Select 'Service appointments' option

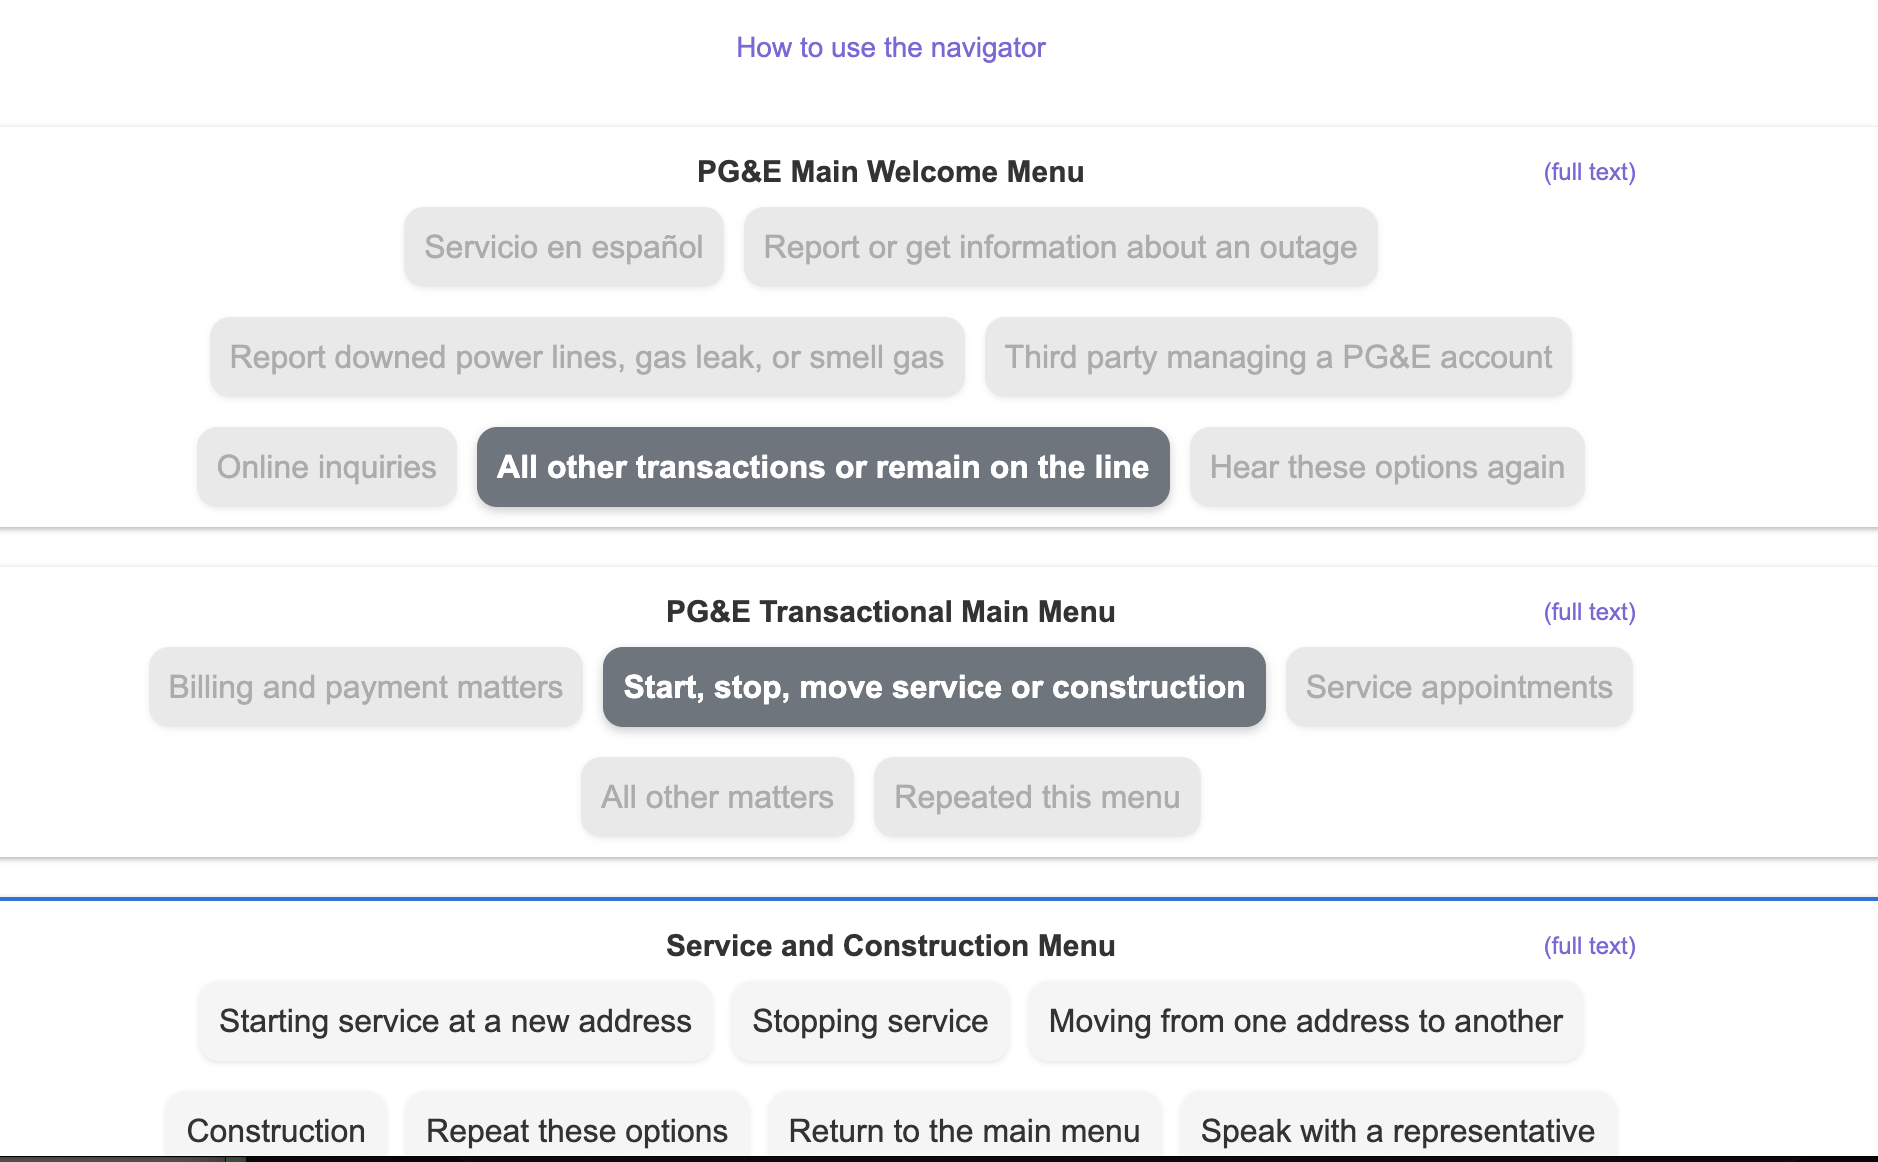click(x=1458, y=687)
